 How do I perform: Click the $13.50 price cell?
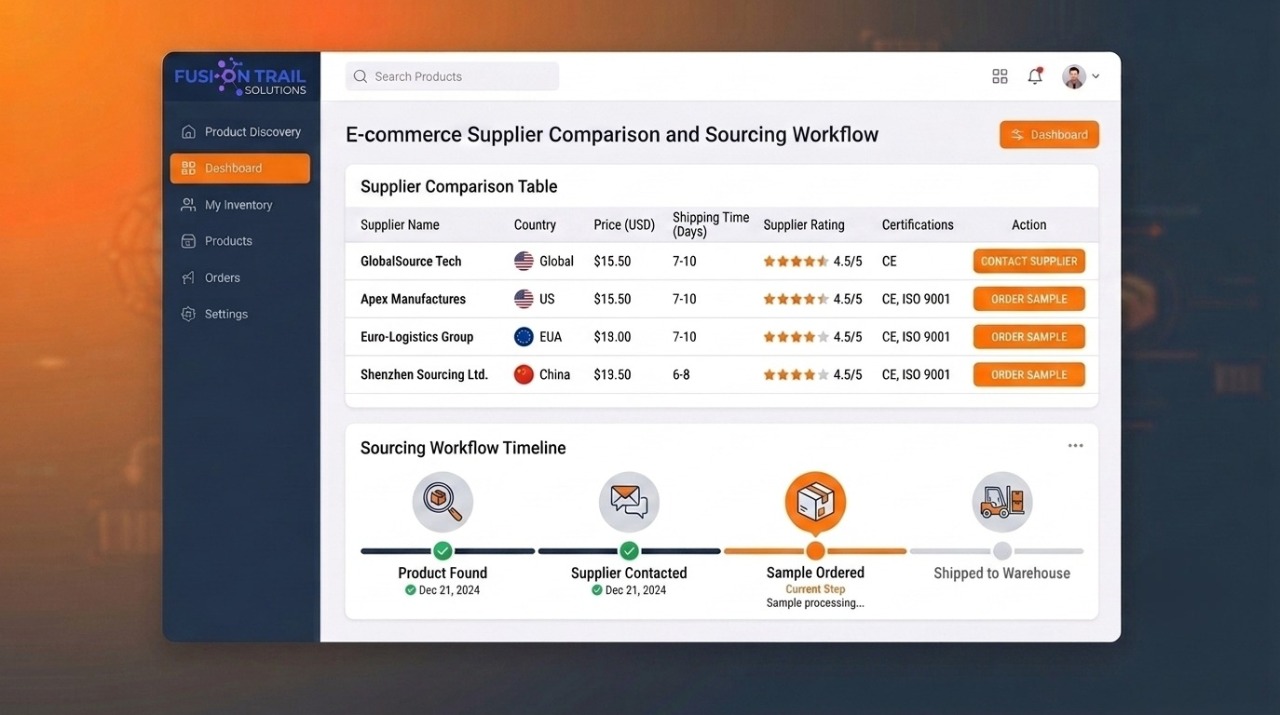tap(612, 375)
